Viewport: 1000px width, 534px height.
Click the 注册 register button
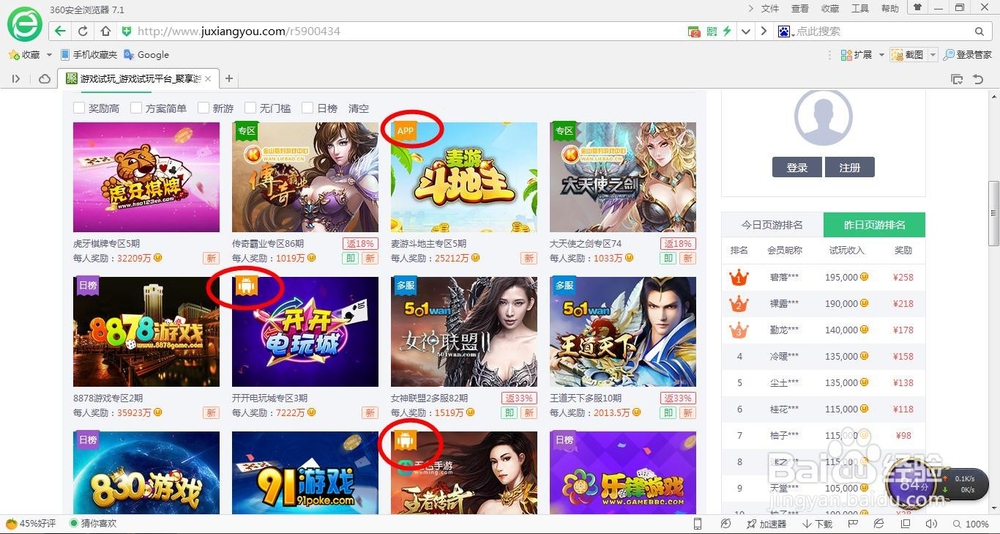tap(849, 167)
